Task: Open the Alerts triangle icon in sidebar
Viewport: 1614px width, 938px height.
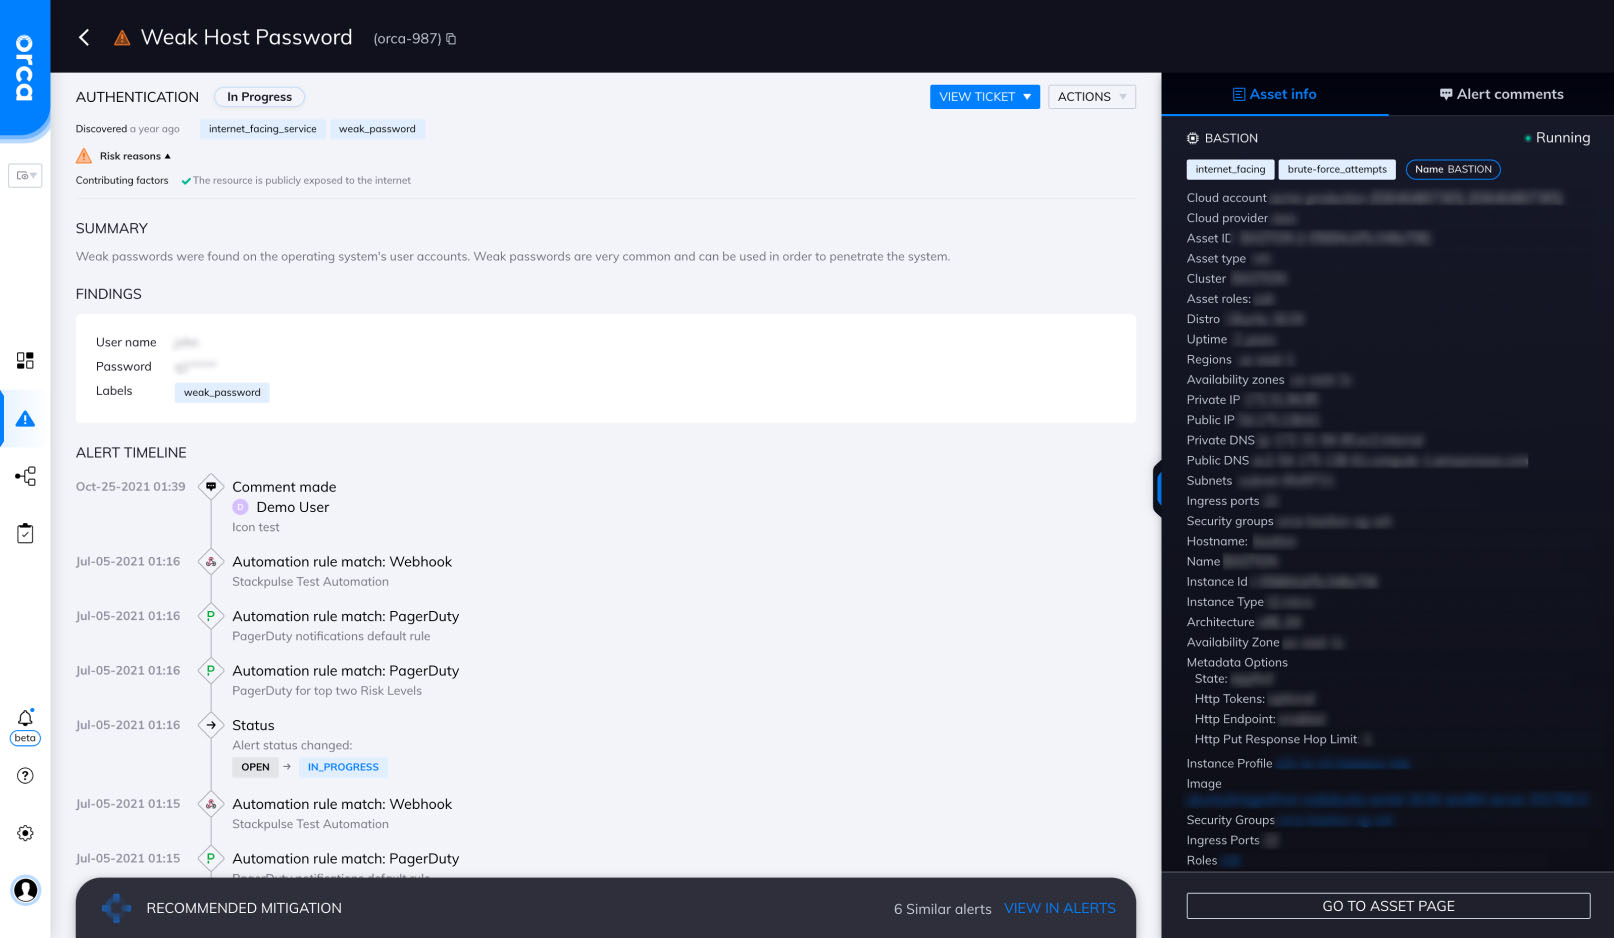Action: click(x=25, y=419)
